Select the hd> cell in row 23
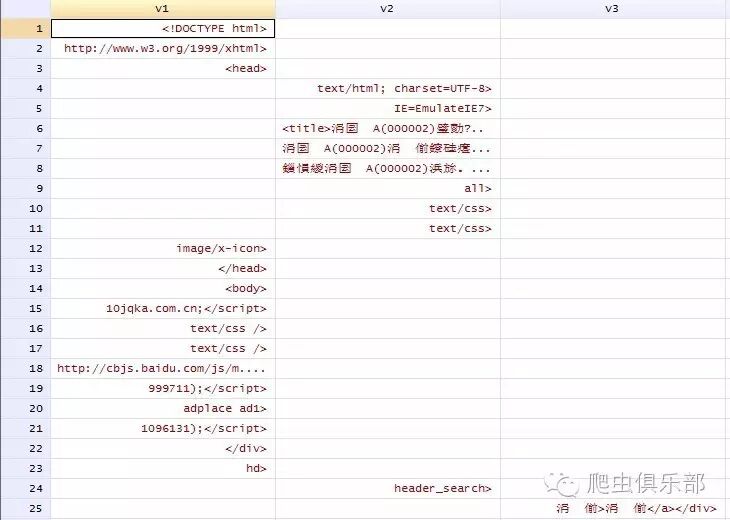Viewport: 730px width, 520px height. tap(162, 468)
